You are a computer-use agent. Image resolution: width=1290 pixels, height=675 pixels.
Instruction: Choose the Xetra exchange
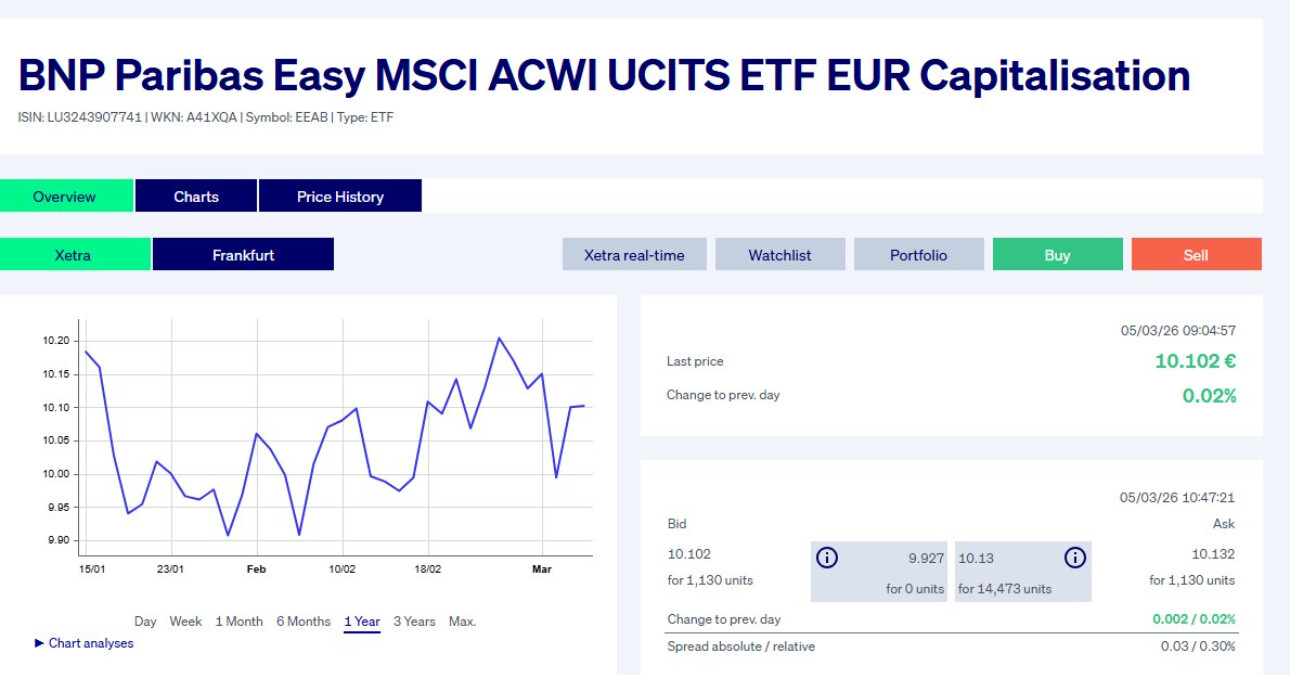coord(73,255)
